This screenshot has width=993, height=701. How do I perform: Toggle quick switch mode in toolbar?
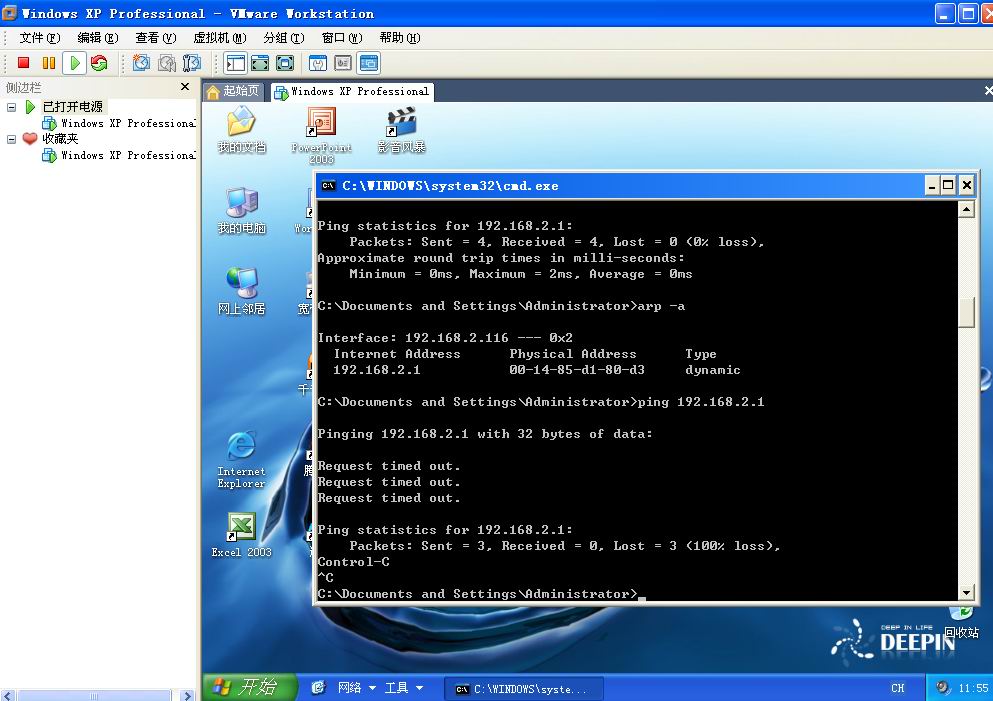pyautogui.click(x=285, y=63)
